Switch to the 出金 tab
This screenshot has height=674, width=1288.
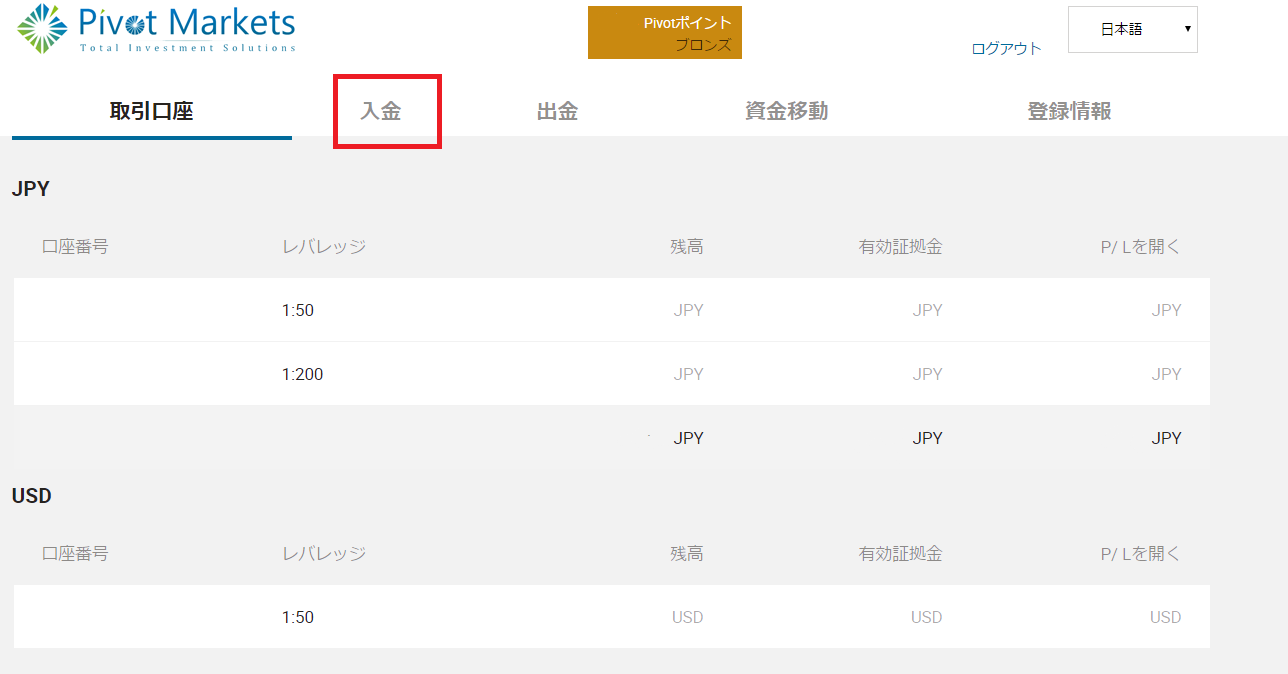point(557,111)
